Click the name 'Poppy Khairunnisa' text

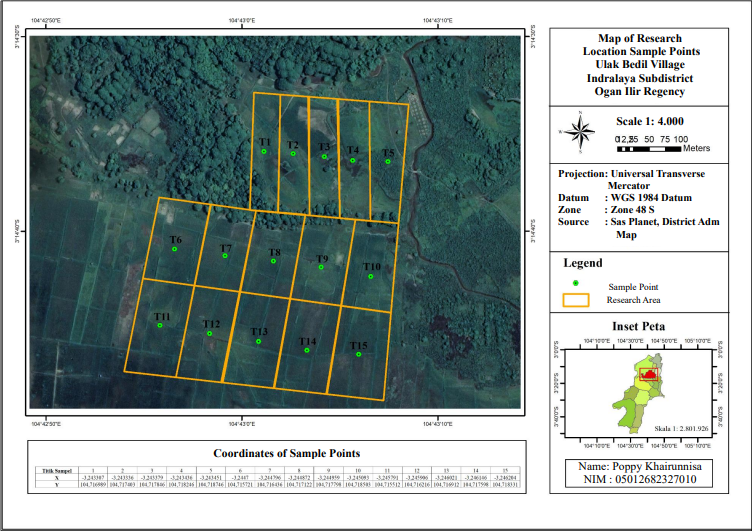(641, 467)
